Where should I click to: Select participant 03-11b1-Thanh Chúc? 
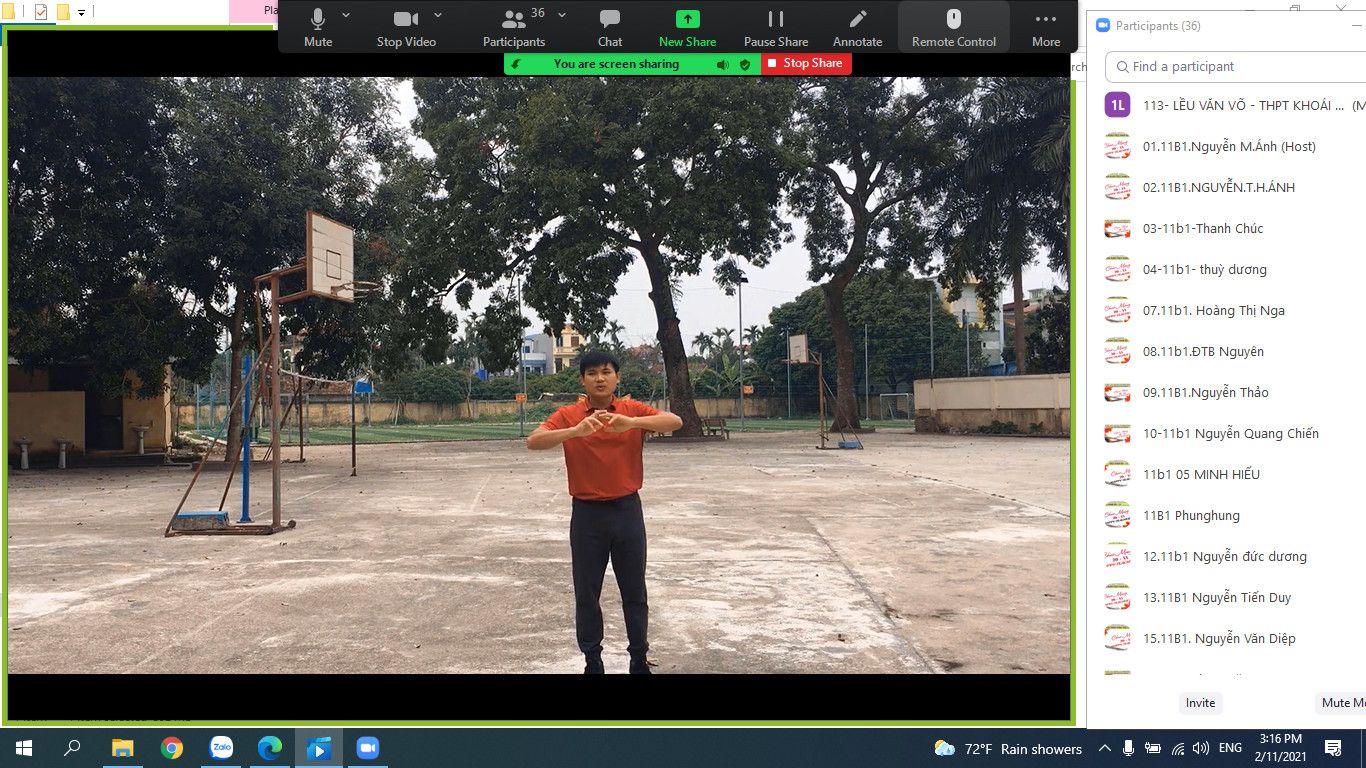click(1203, 228)
